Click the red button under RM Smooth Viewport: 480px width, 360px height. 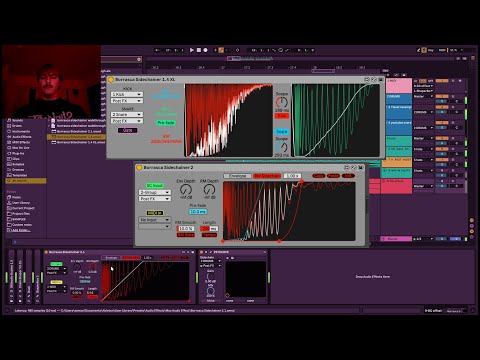tap(185, 235)
